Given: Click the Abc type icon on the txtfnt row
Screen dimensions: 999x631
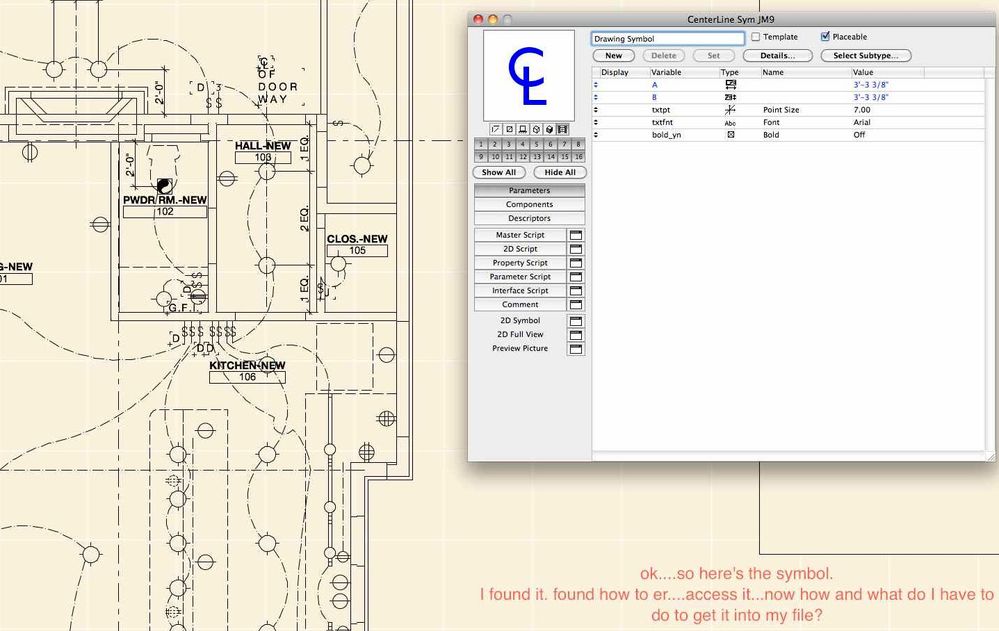Looking at the screenshot, I should click(731, 122).
